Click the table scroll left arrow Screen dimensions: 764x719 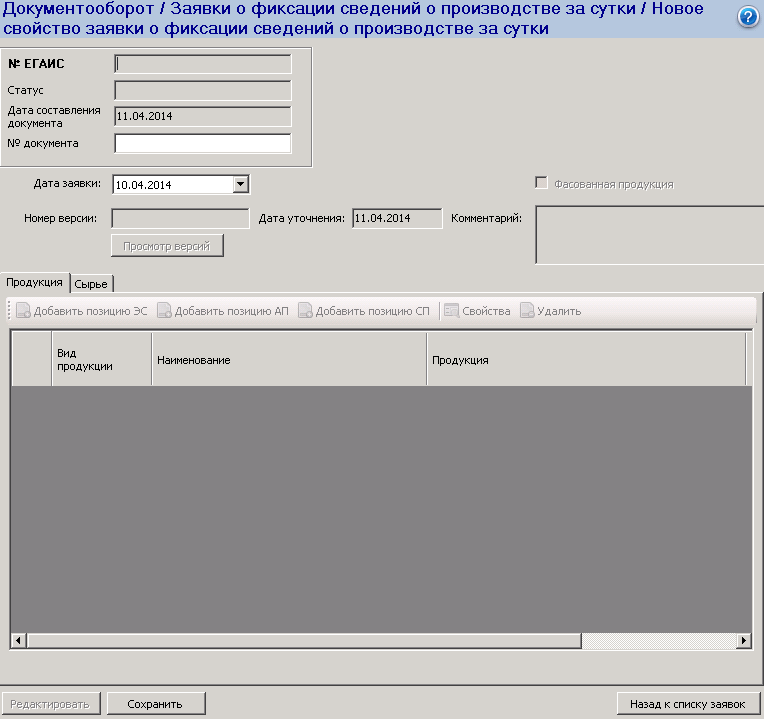[19, 640]
